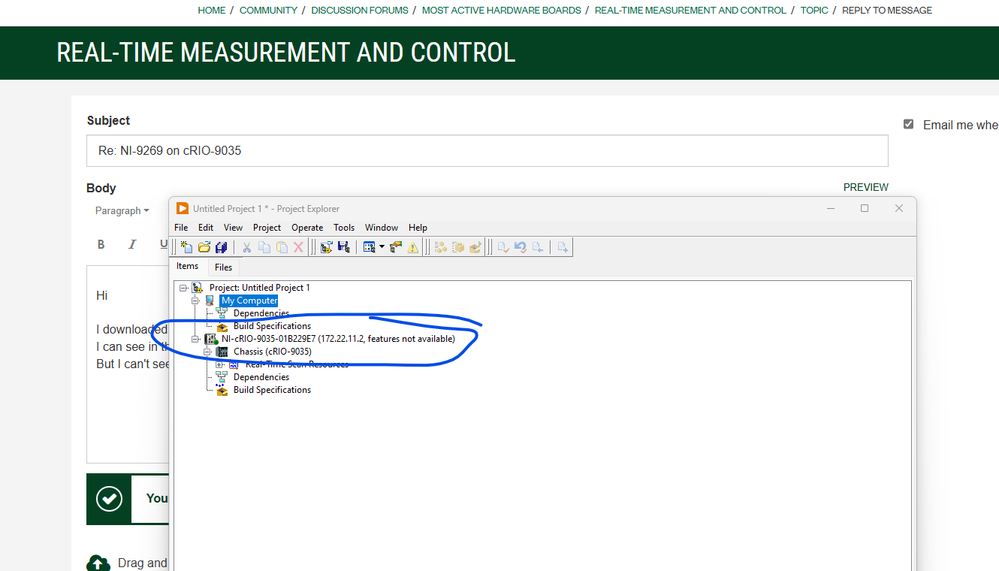This screenshot has height=571, width=999.
Task: Go to the HOME breadcrumb link
Action: pos(212,10)
